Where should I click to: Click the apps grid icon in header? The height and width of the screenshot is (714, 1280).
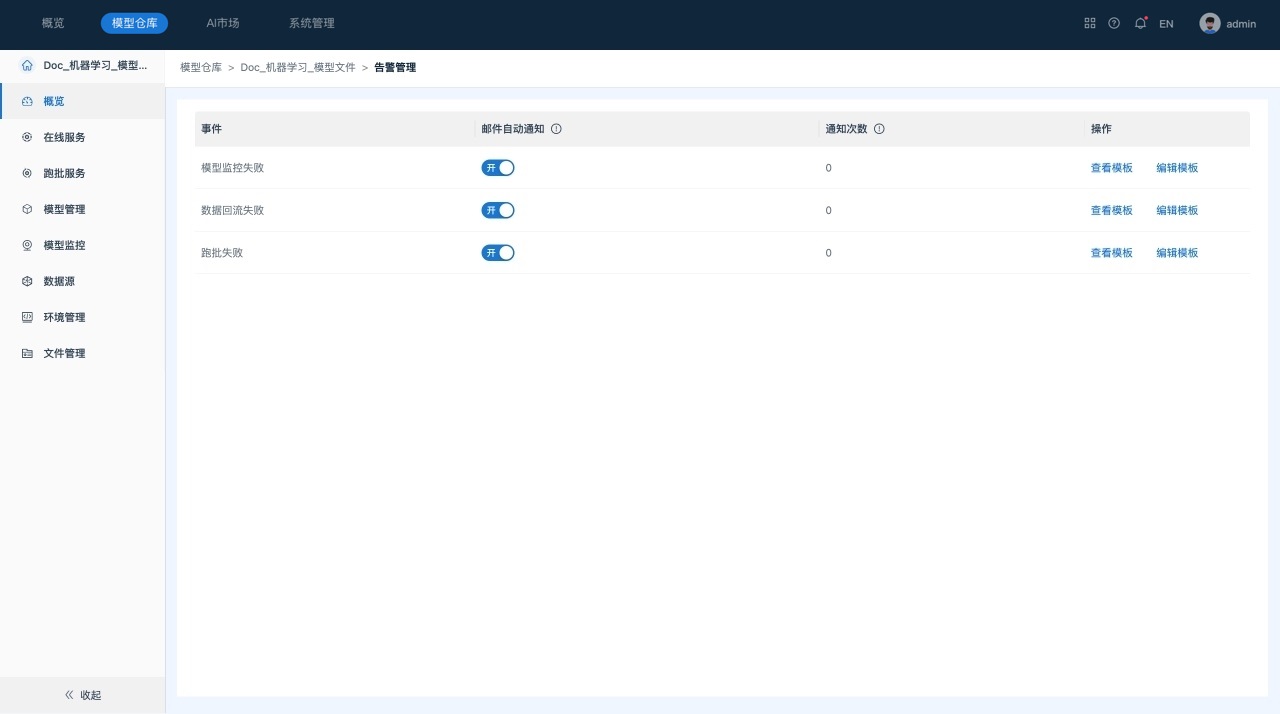click(1090, 23)
